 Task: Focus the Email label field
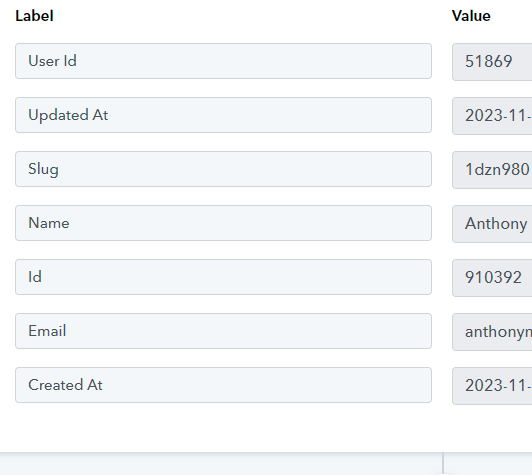(223, 331)
